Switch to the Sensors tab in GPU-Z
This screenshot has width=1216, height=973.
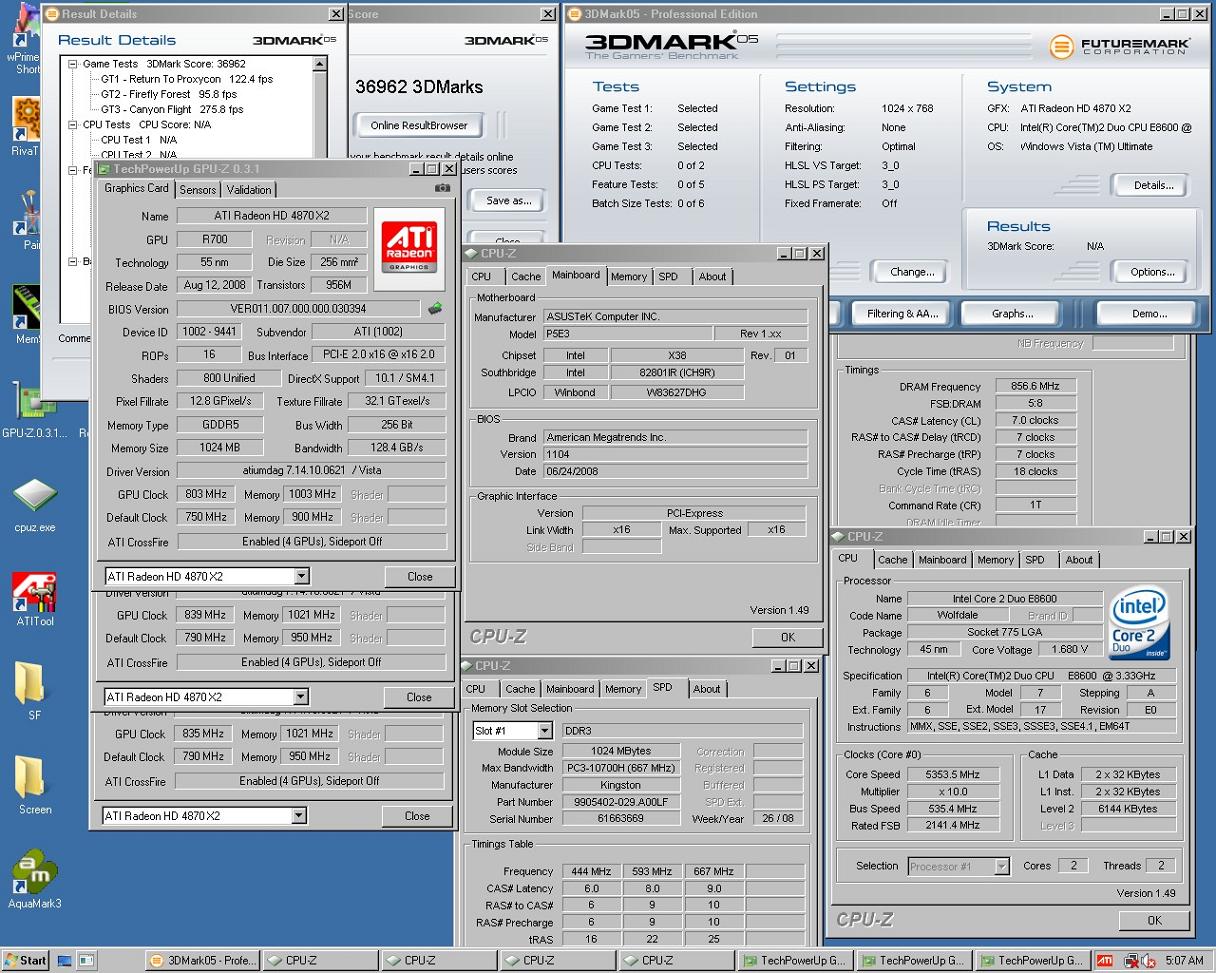coord(198,189)
